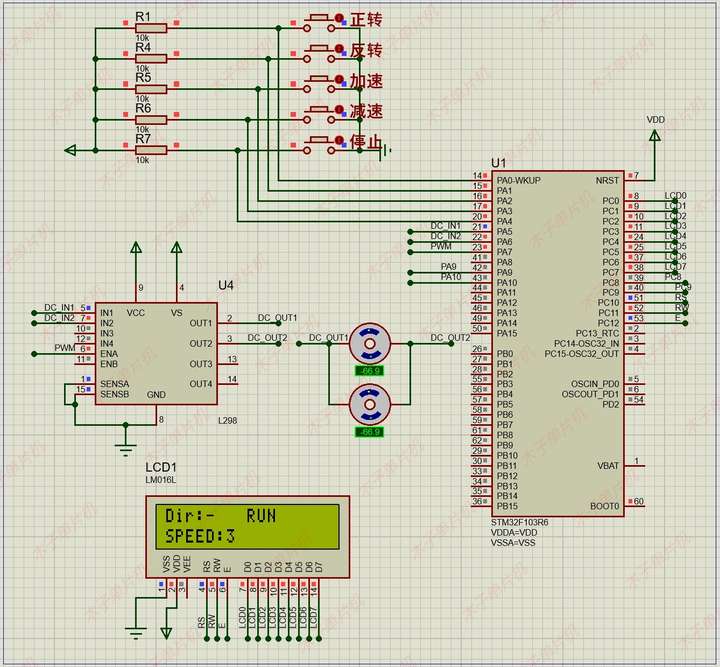Click the LCD1 reference label
The image size is (720, 667).
[161, 467]
